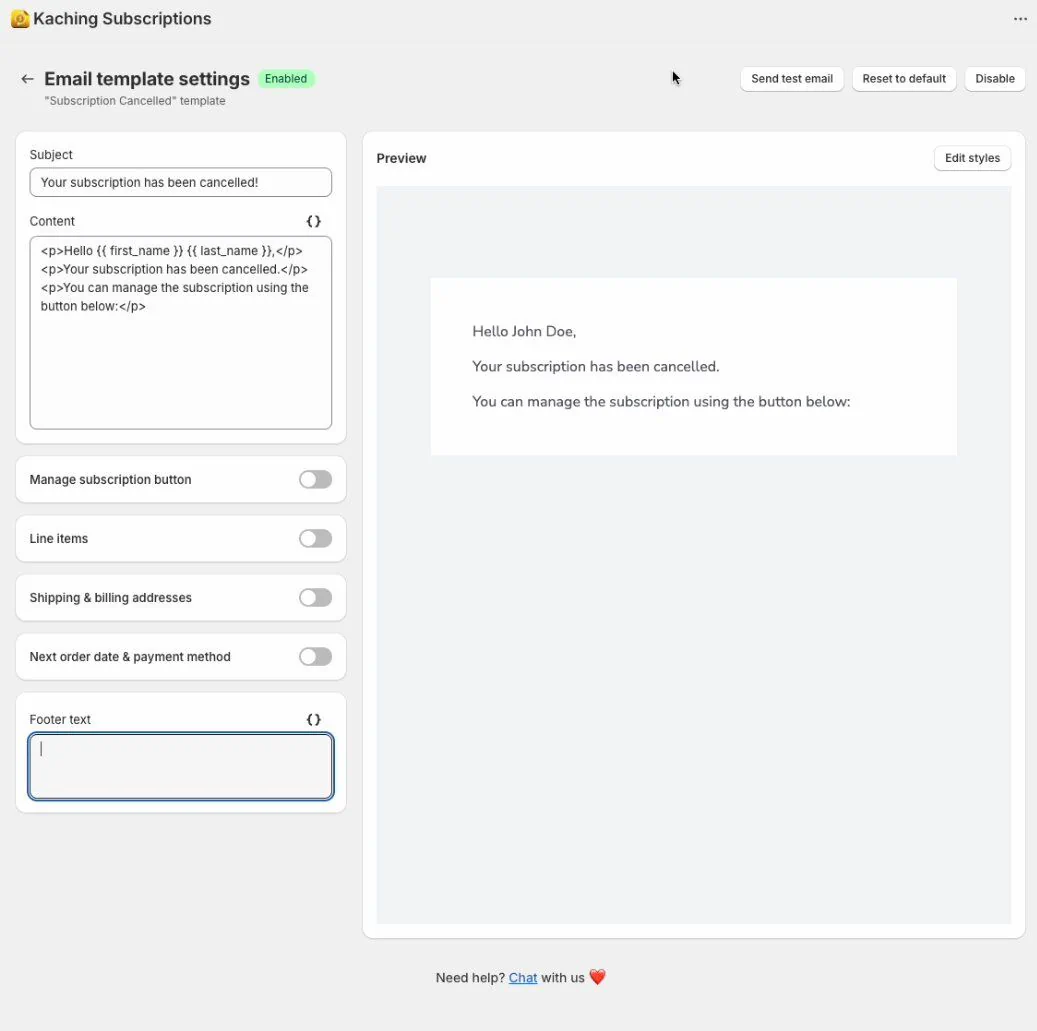Screen dimensions: 1037x1031
Task: Open the three-dot more options menu
Action: (x=1020, y=19)
